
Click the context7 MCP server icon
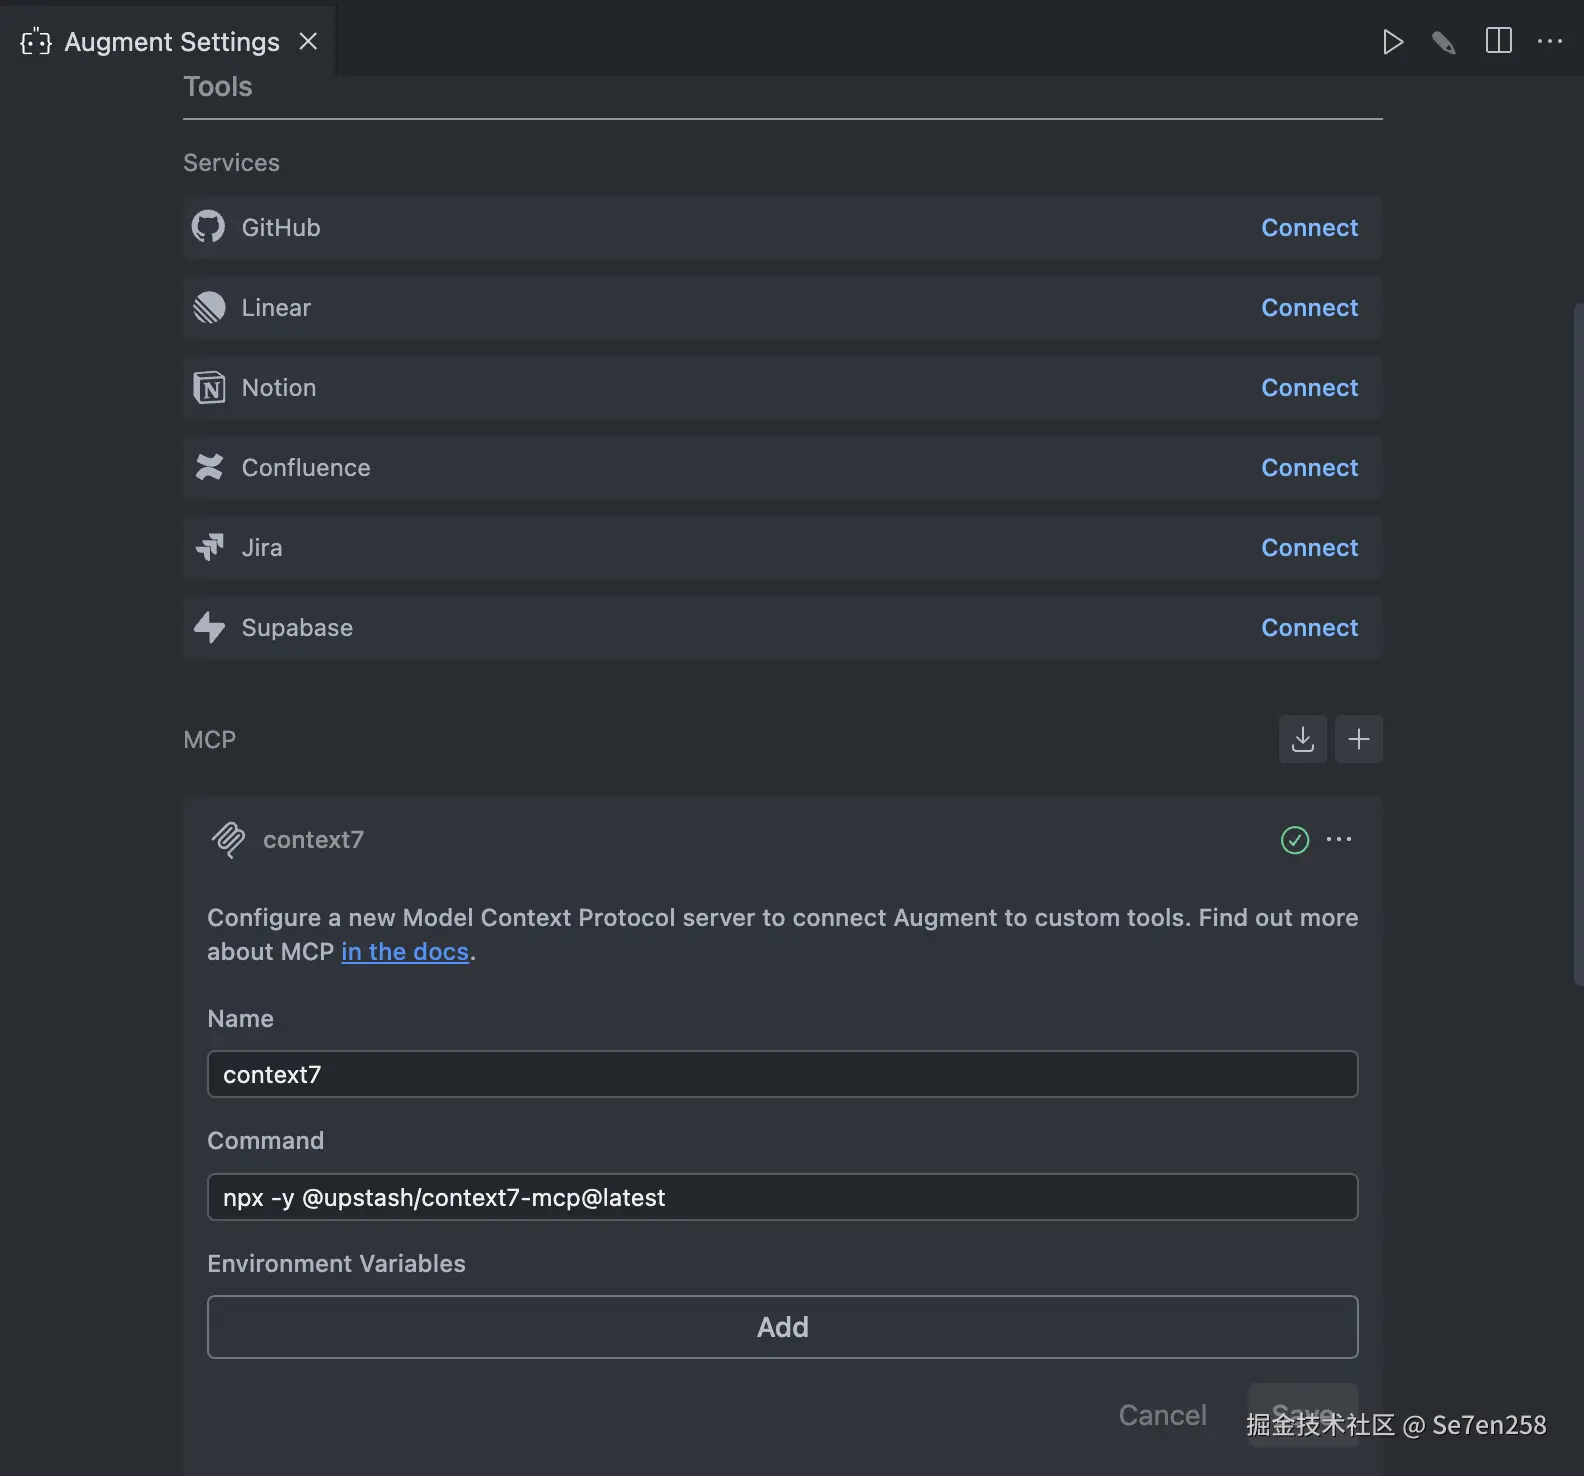point(228,840)
